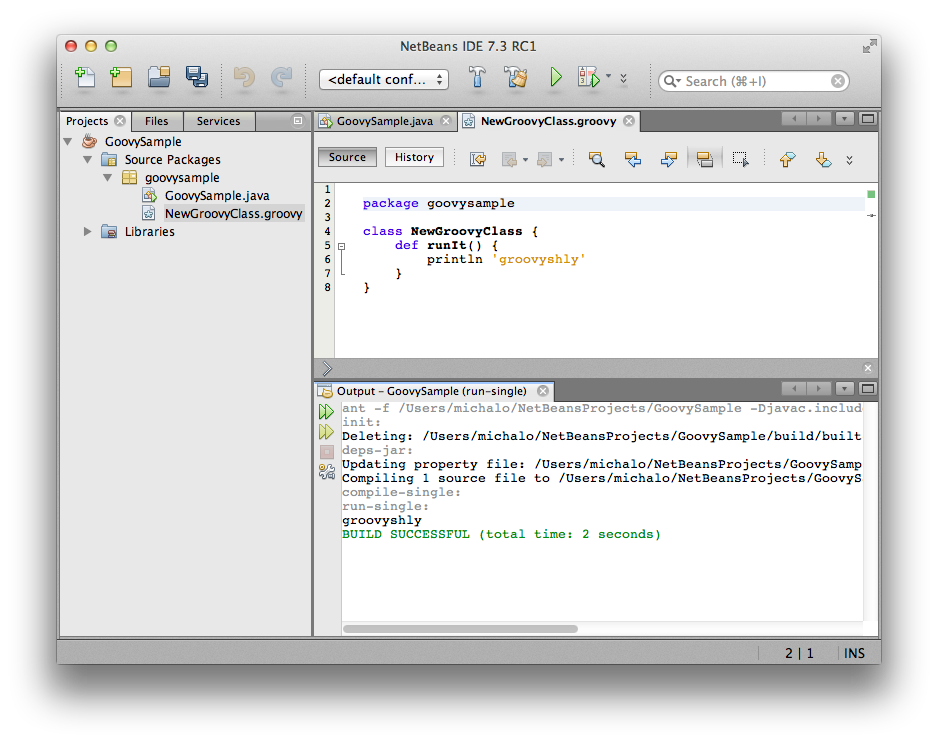The width and height of the screenshot is (938, 743).
Task: Close the GoovySample.java editor tab
Action: coord(446,121)
